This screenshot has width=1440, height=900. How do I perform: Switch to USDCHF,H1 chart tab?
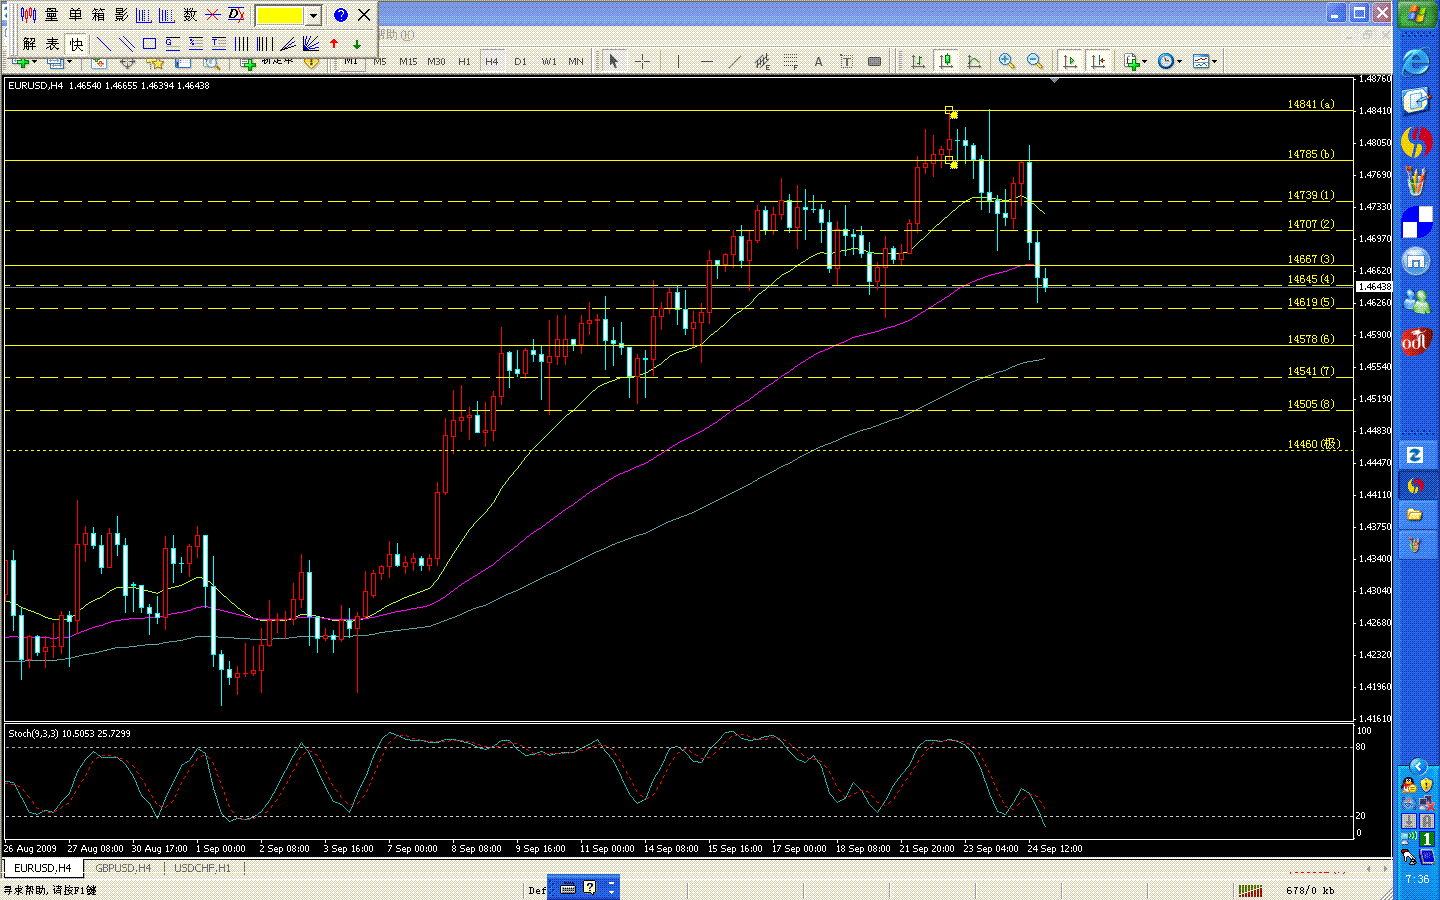[x=202, y=868]
